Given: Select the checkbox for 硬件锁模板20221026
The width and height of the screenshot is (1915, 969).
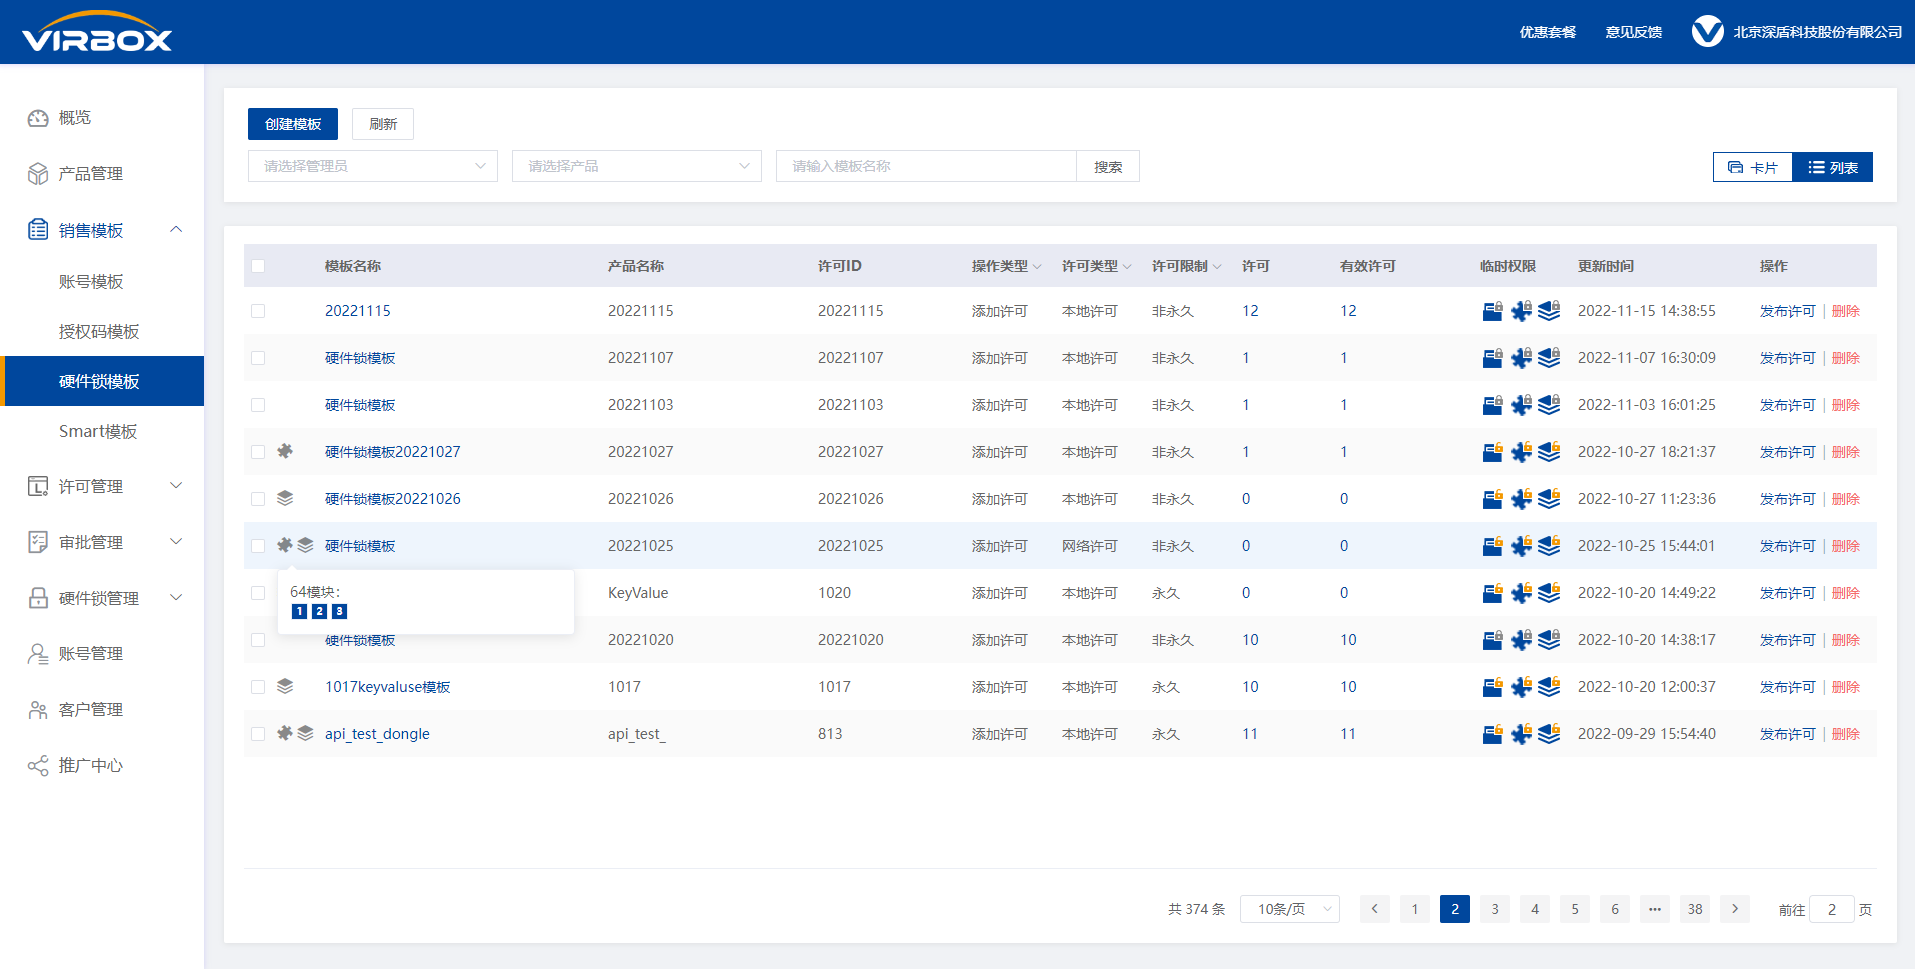Looking at the screenshot, I should pos(258,499).
